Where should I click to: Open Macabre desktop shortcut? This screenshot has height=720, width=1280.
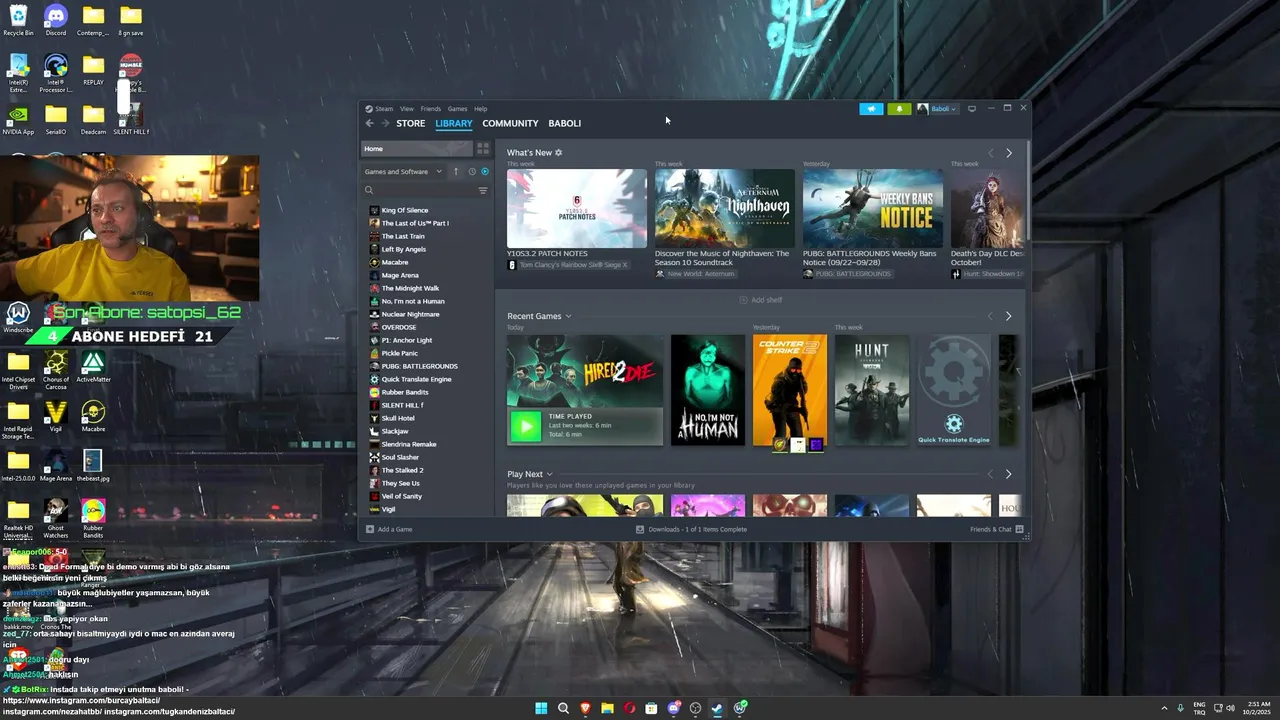coord(93,416)
